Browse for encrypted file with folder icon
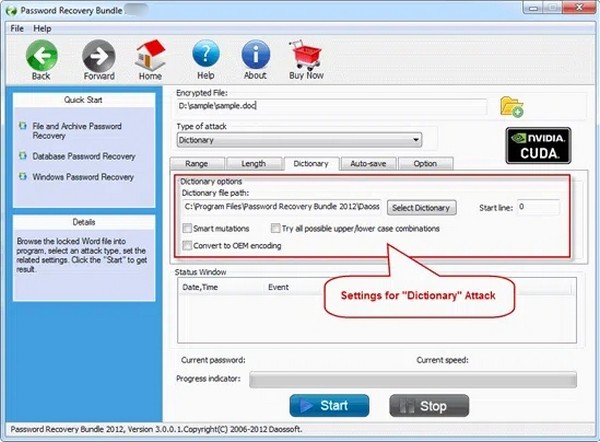600x442 pixels. (512, 107)
